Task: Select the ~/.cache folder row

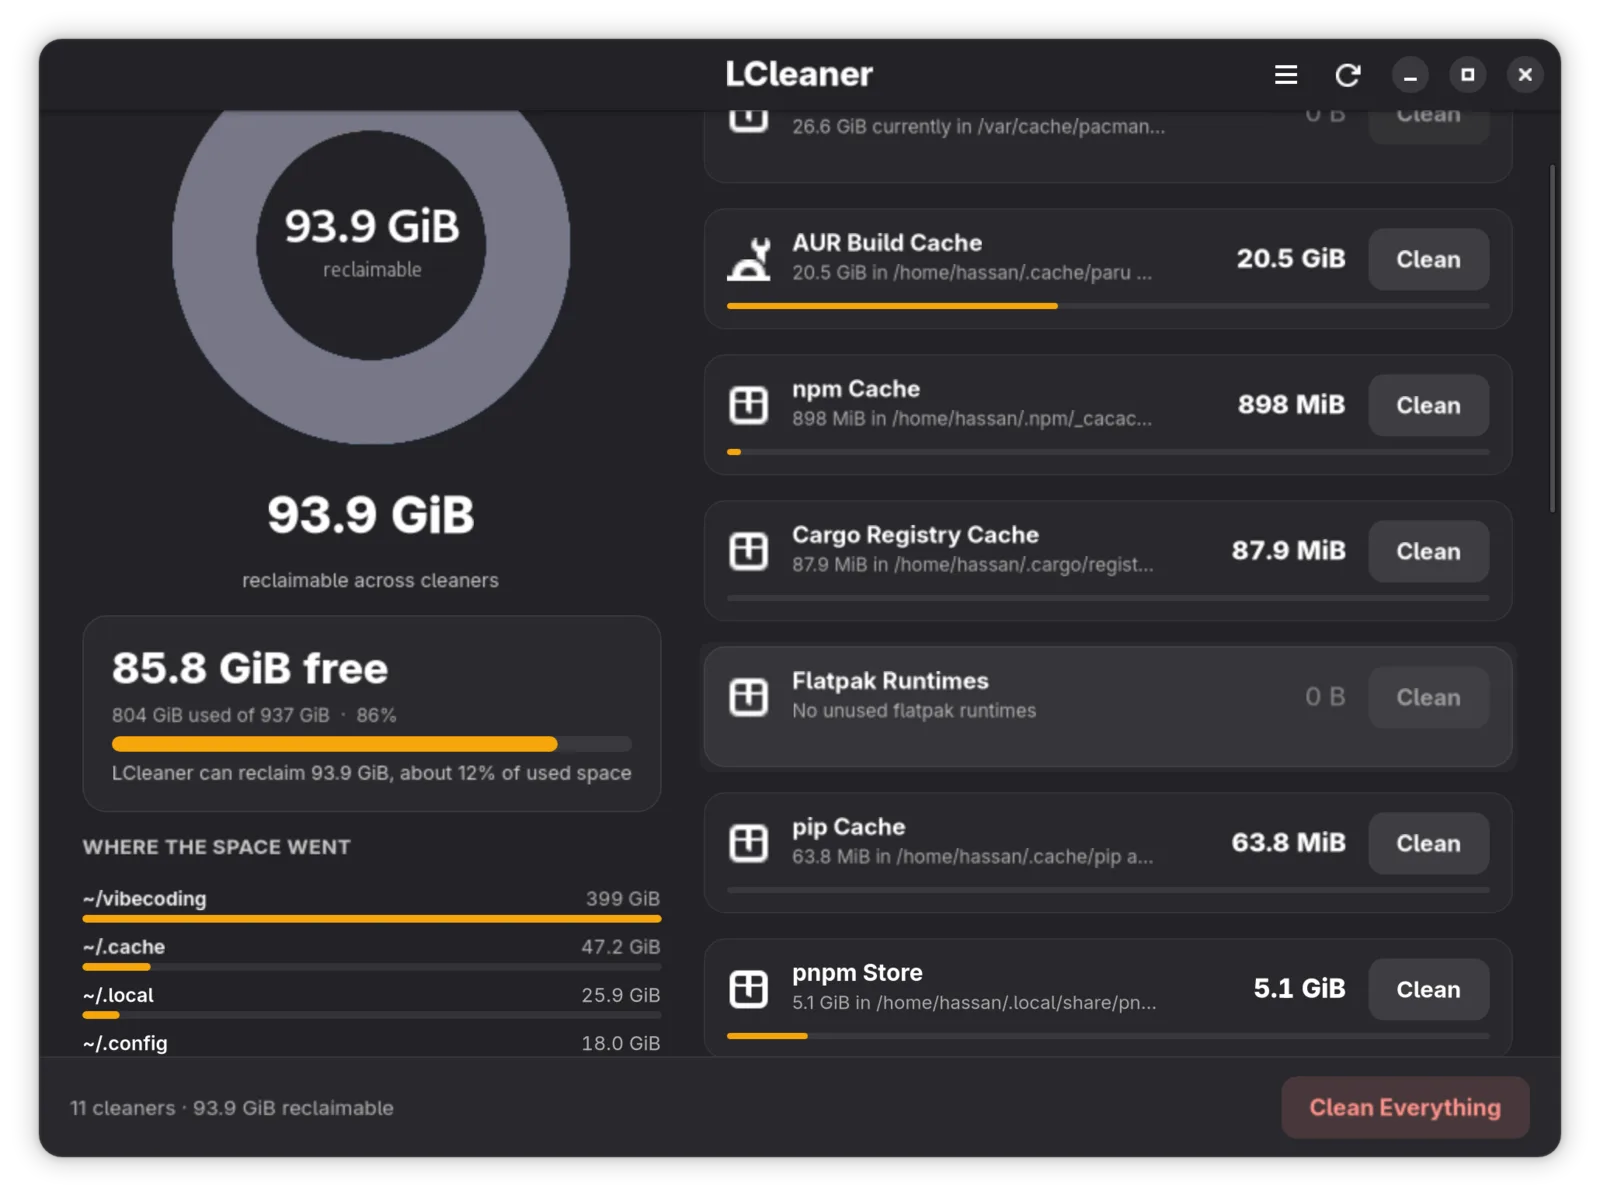Action: pyautogui.click(x=371, y=952)
